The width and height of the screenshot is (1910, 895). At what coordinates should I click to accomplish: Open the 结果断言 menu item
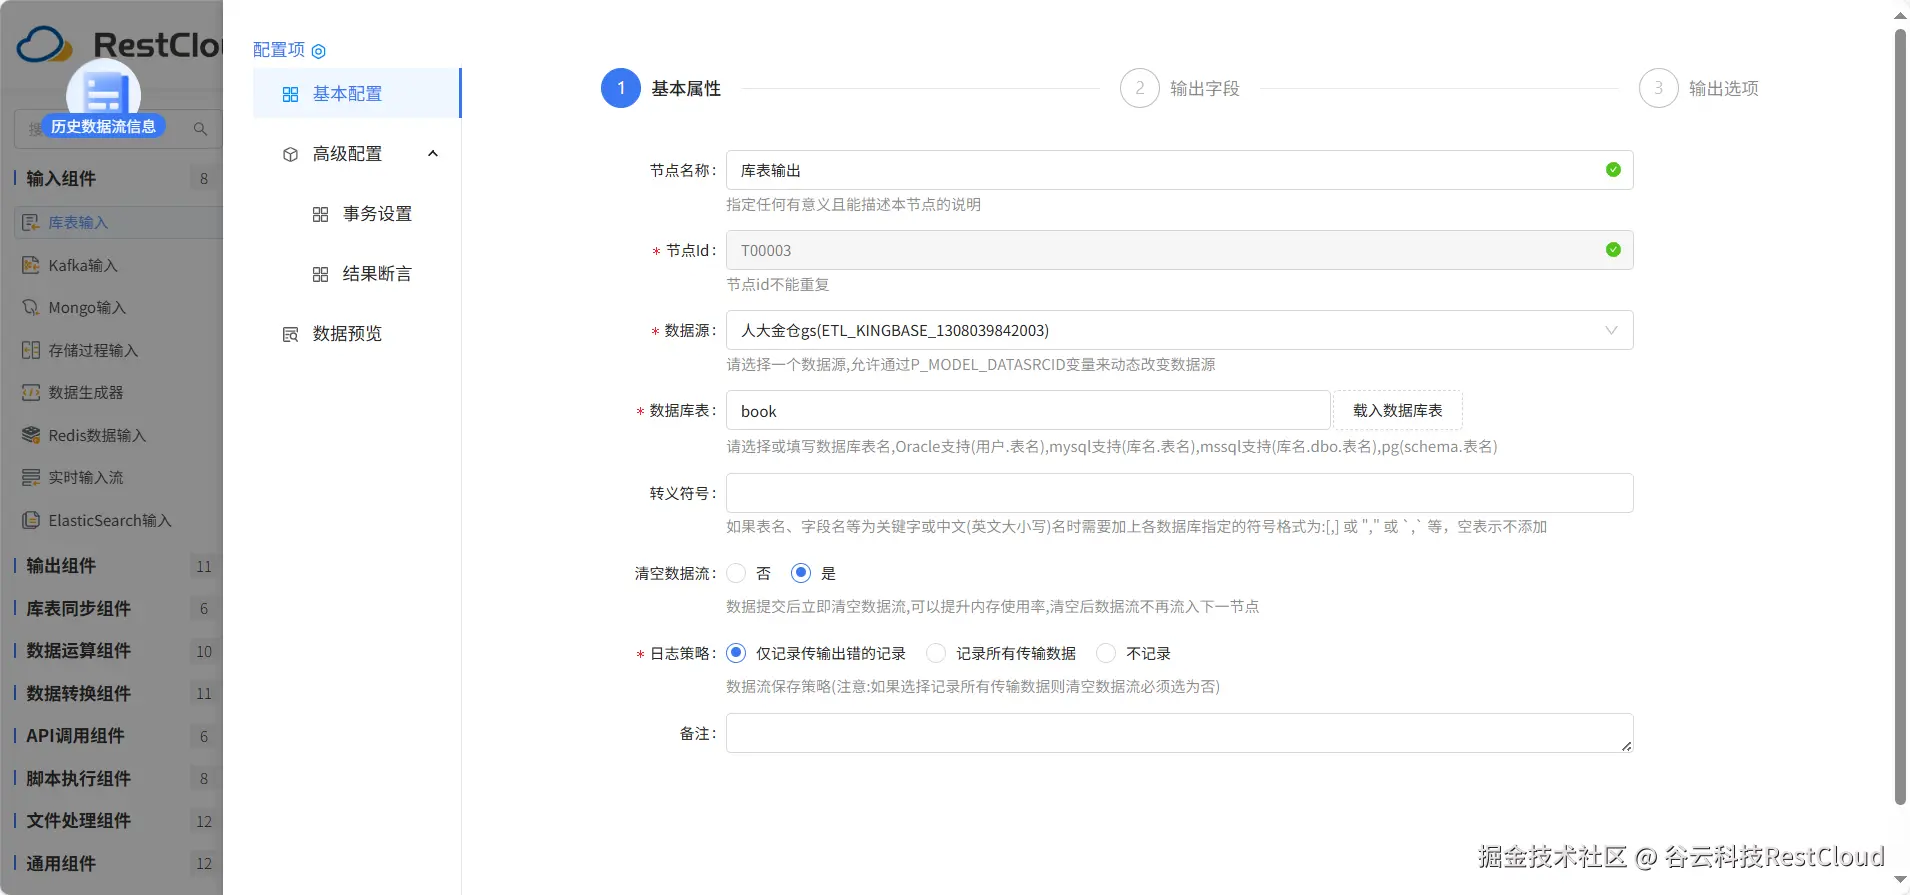pyautogui.click(x=357, y=274)
